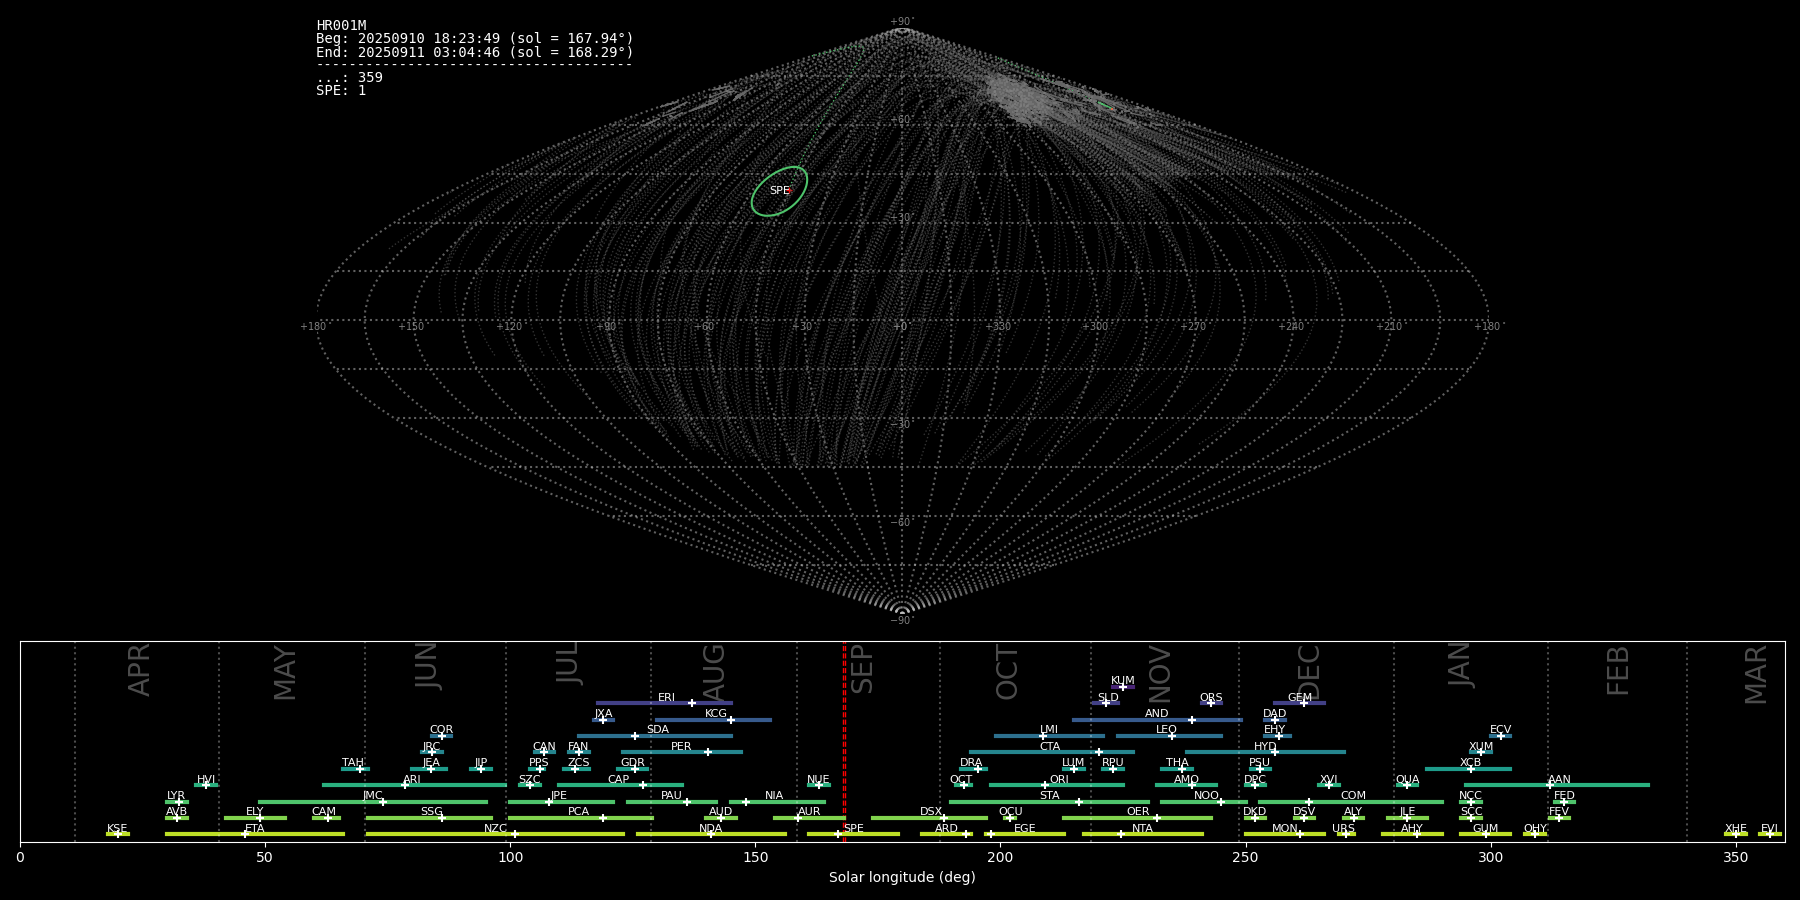Click the 'XHE' shower label
The height and width of the screenshot is (900, 1800).
point(1736,828)
